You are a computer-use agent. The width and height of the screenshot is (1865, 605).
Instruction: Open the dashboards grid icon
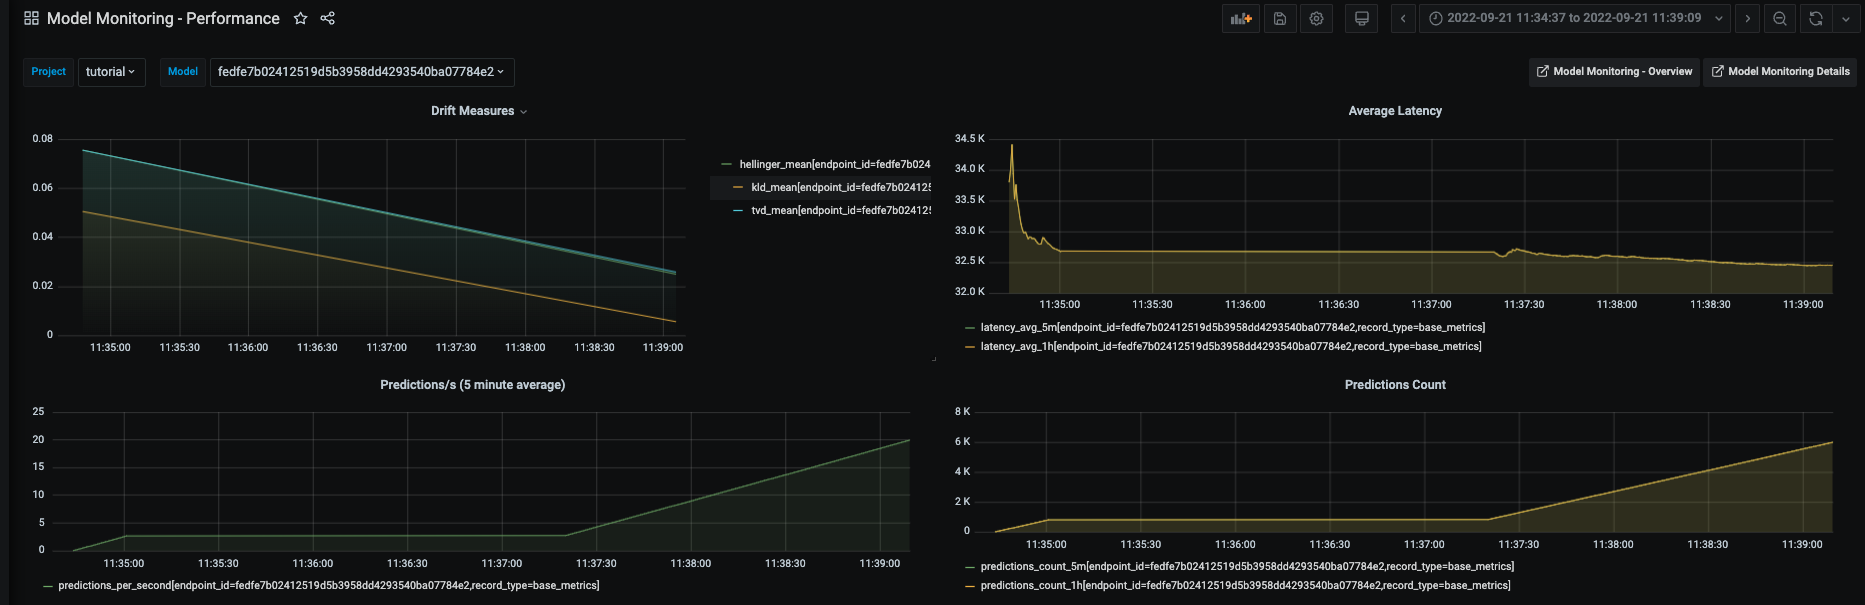(31, 18)
